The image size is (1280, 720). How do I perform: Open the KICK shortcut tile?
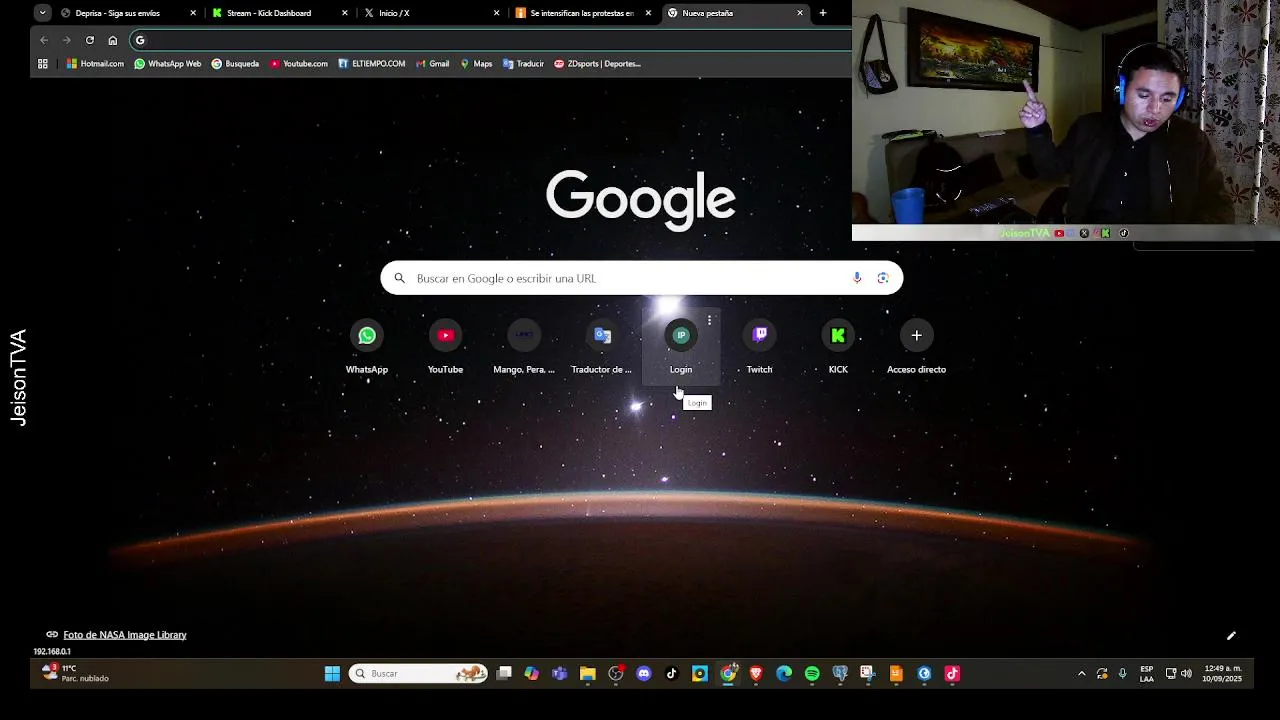[838, 348]
